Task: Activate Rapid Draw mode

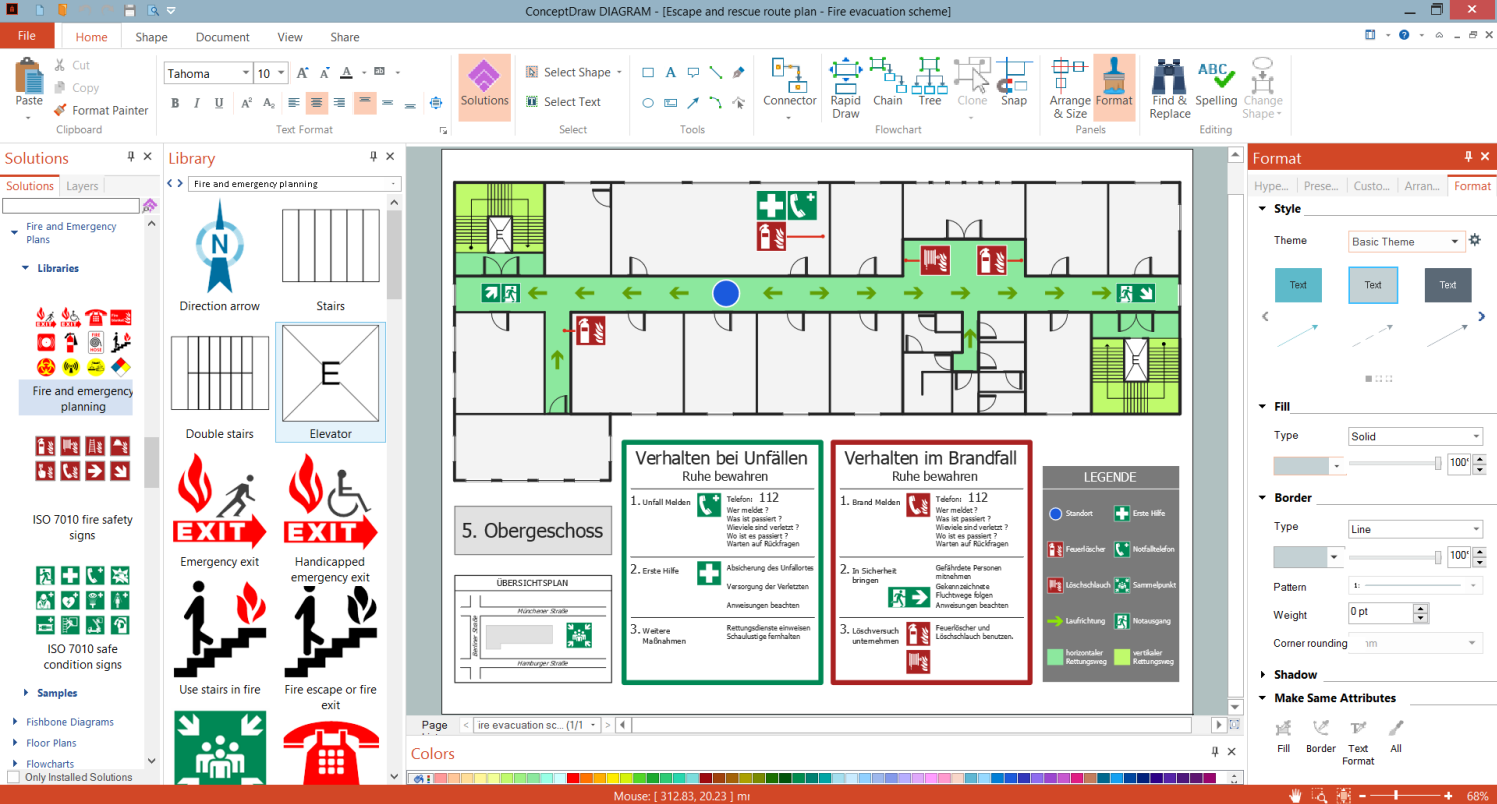Action: [846, 88]
